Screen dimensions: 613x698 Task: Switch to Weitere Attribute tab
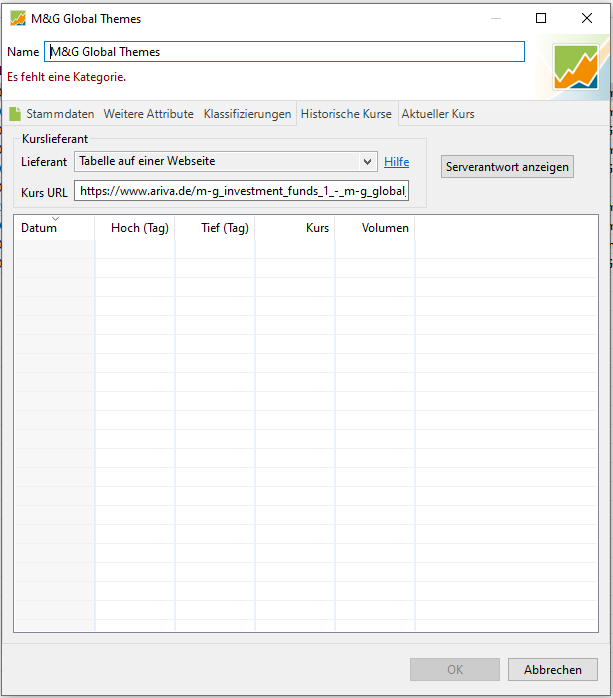pos(149,114)
